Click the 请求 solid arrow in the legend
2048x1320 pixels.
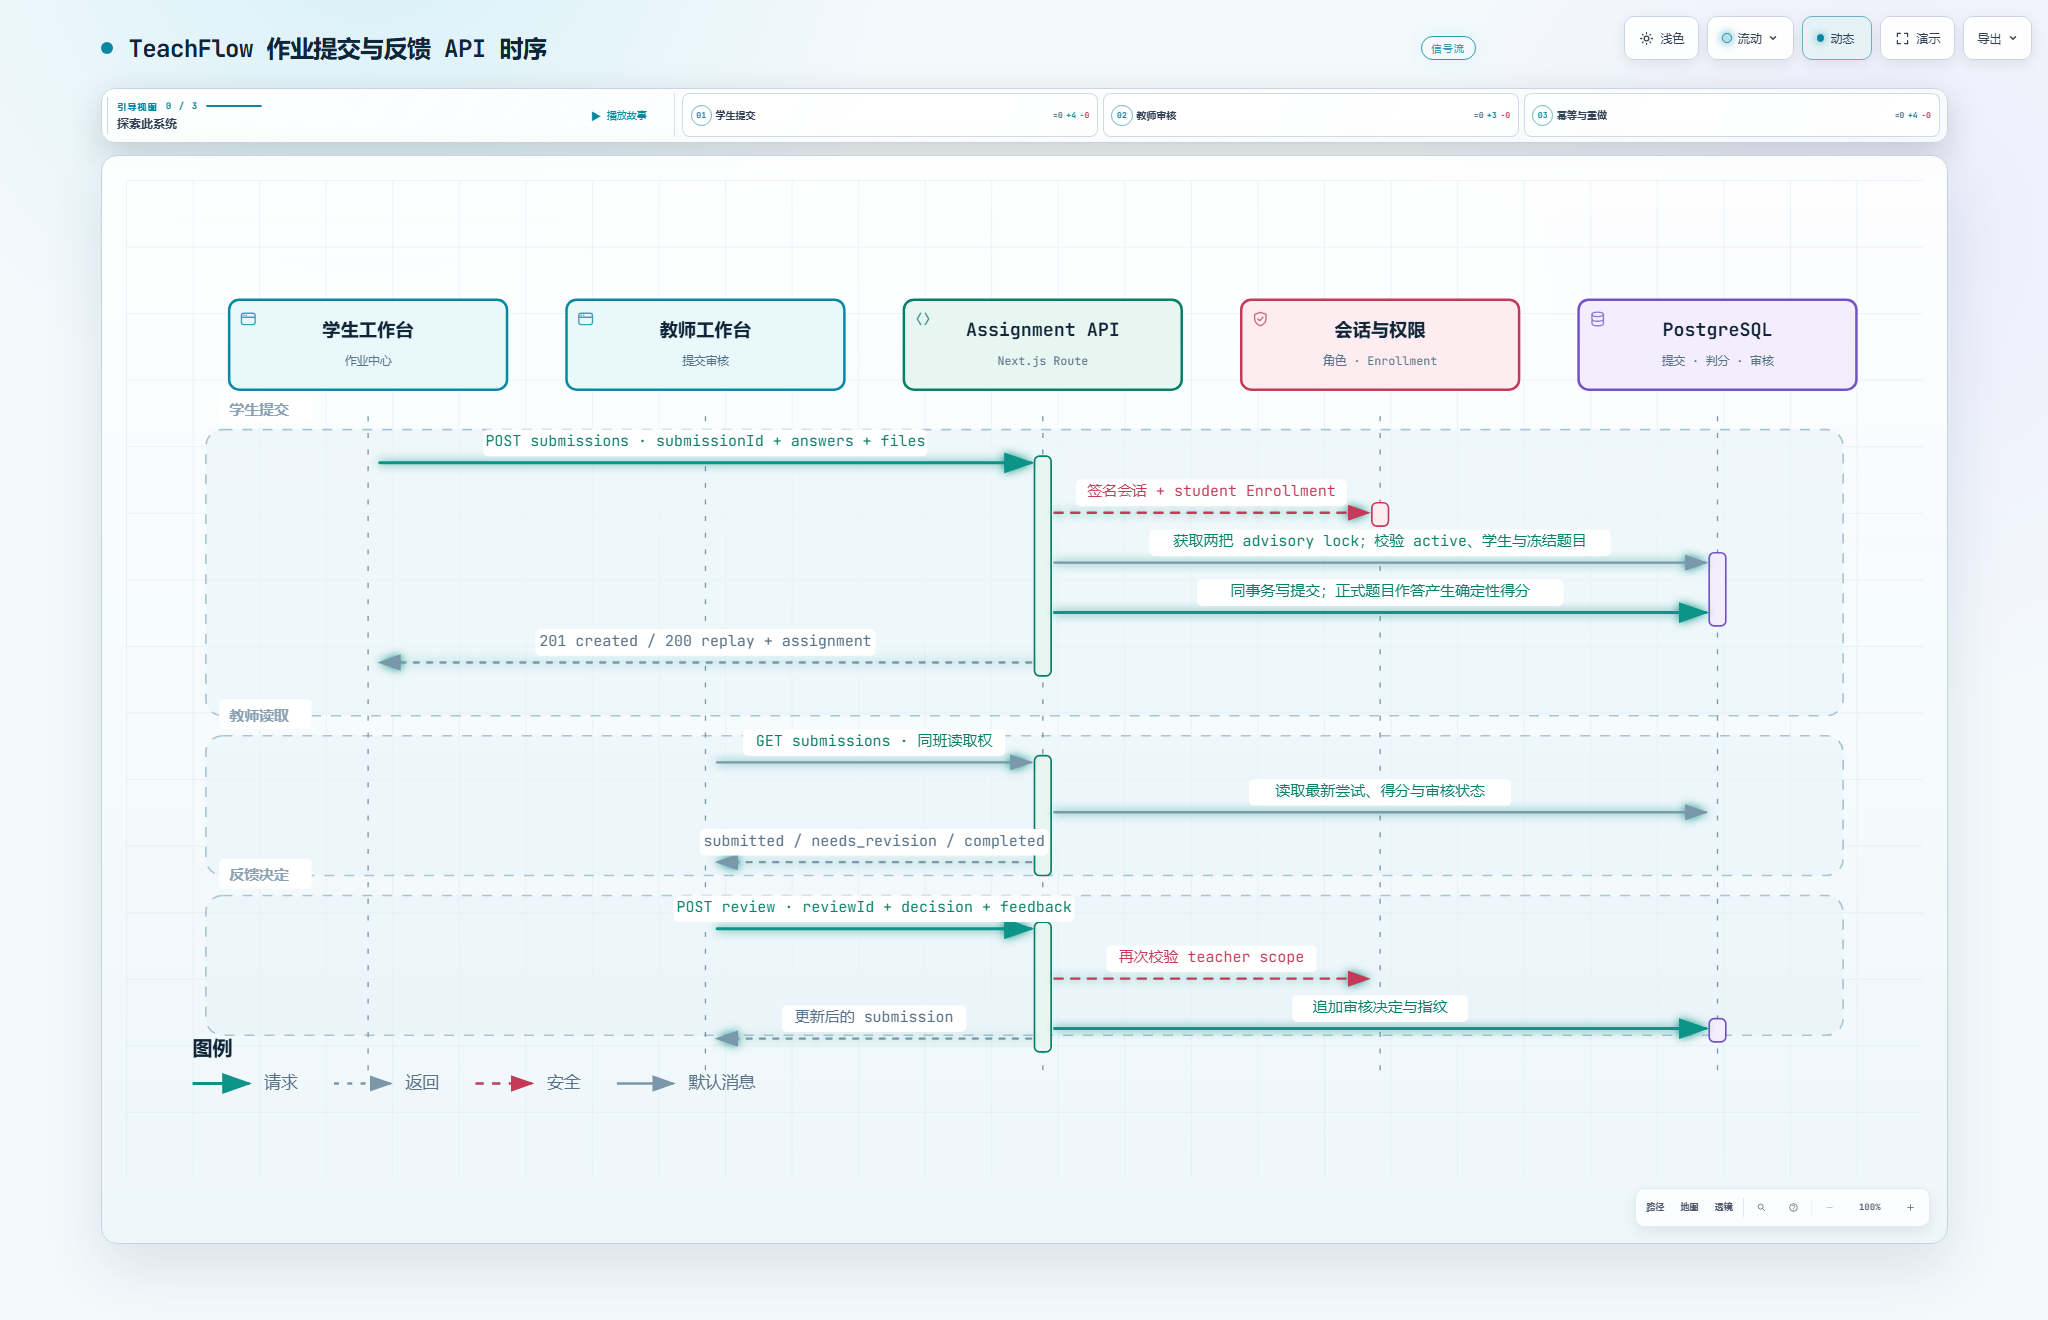click(x=221, y=1083)
